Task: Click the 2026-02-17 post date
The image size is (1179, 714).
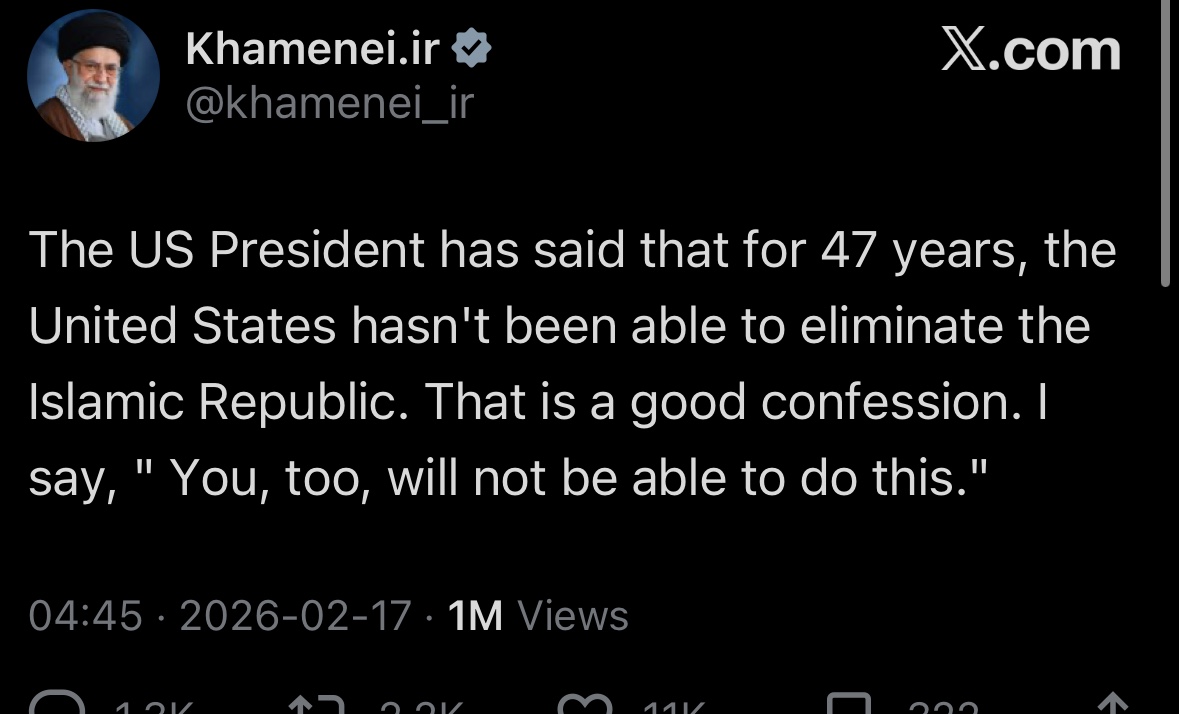Action: point(296,616)
